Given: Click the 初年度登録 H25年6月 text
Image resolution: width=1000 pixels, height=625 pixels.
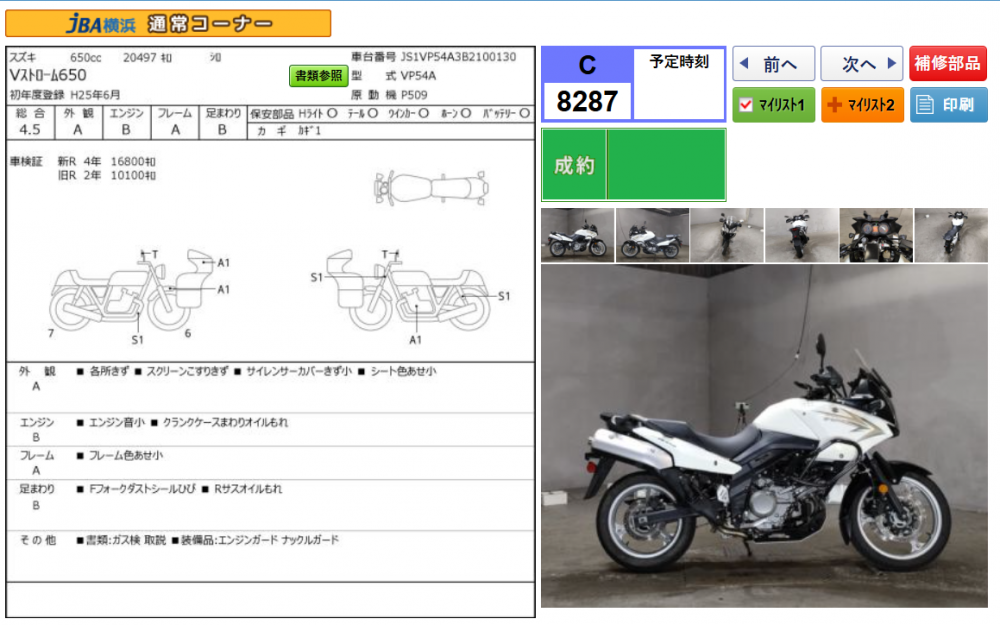Looking at the screenshot, I should pos(64,95).
